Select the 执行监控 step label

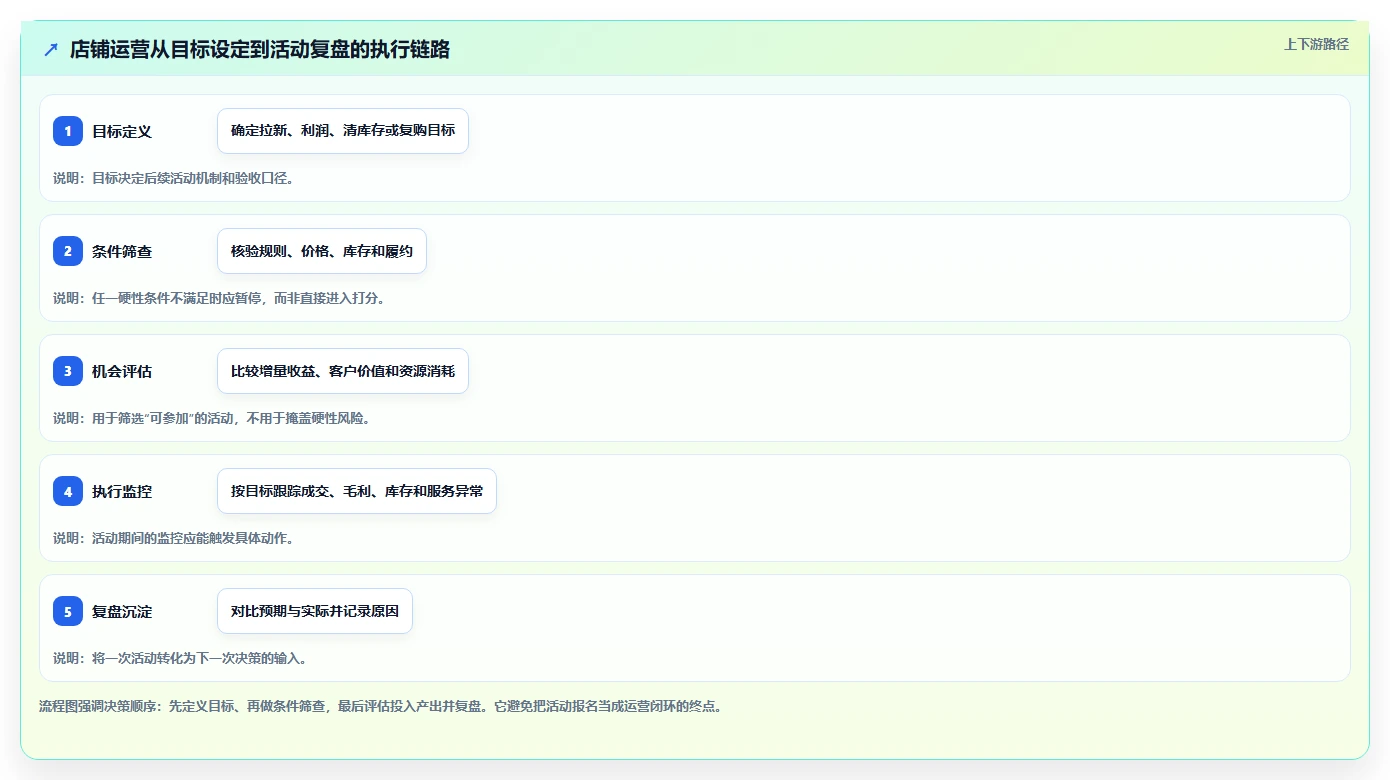coord(122,491)
